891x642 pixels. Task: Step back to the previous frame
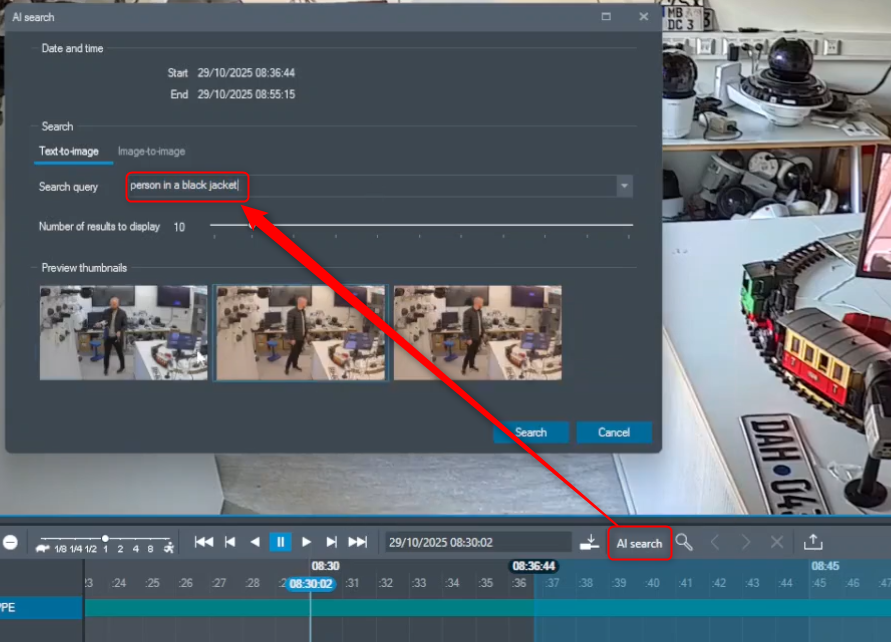click(230, 542)
